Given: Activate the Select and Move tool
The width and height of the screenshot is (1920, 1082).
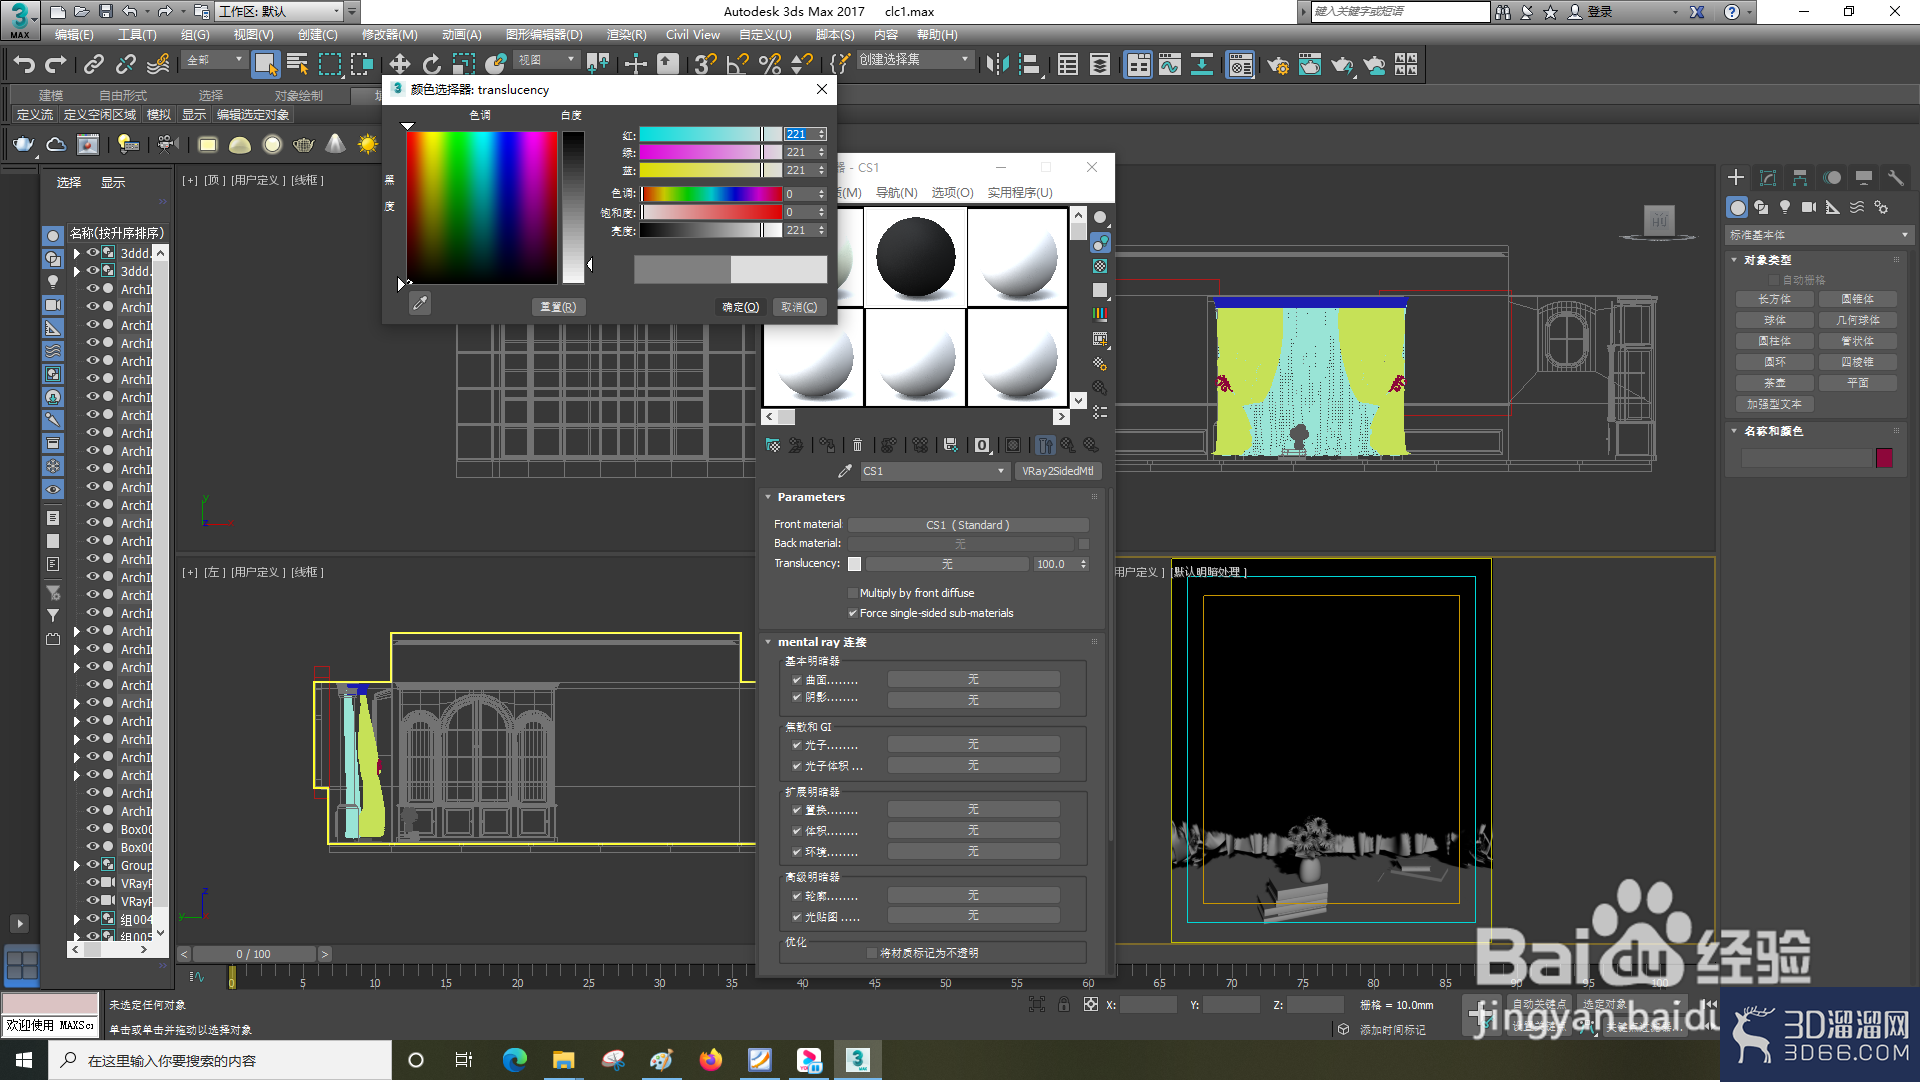Looking at the screenshot, I should coord(399,65).
